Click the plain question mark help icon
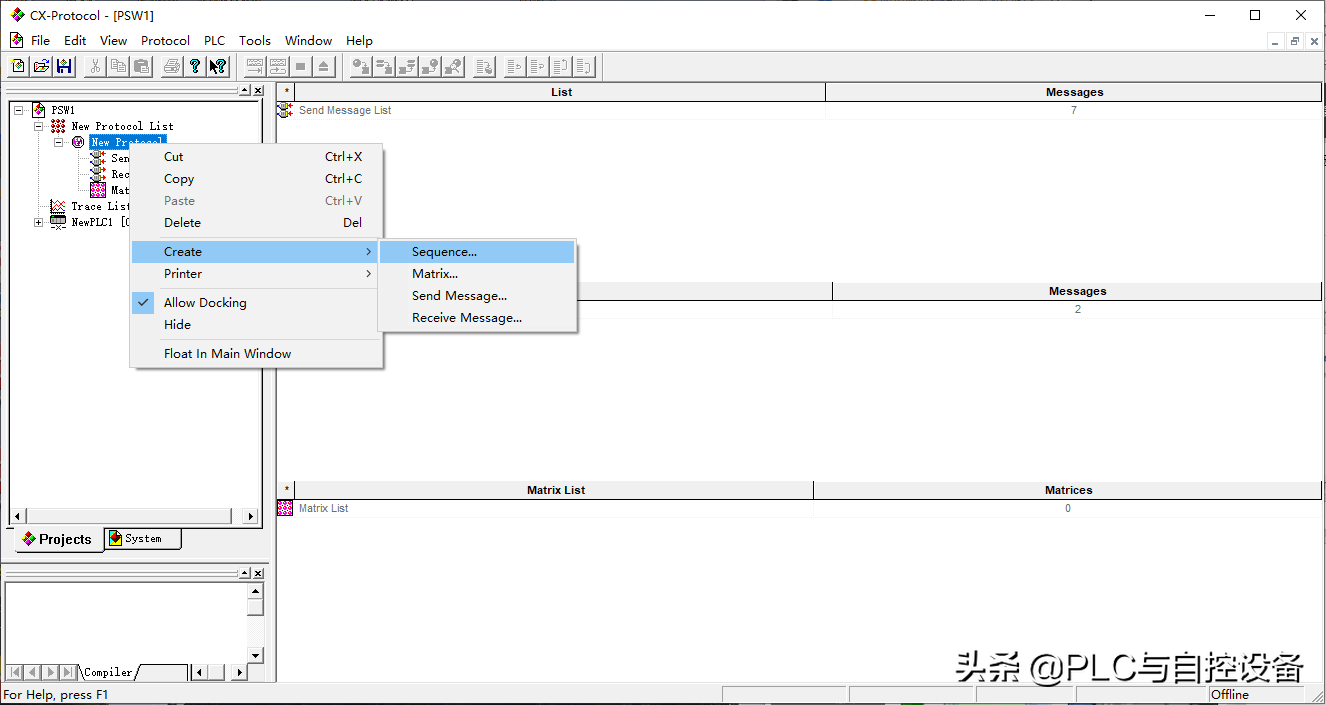The height and width of the screenshot is (705, 1326). coord(195,67)
